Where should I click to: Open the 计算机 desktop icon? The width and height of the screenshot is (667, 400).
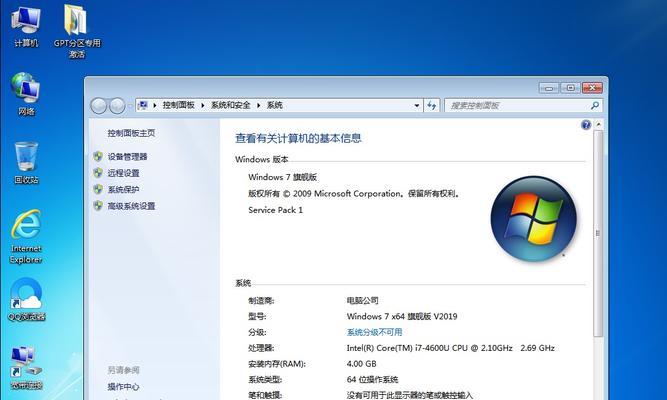click(x=26, y=25)
